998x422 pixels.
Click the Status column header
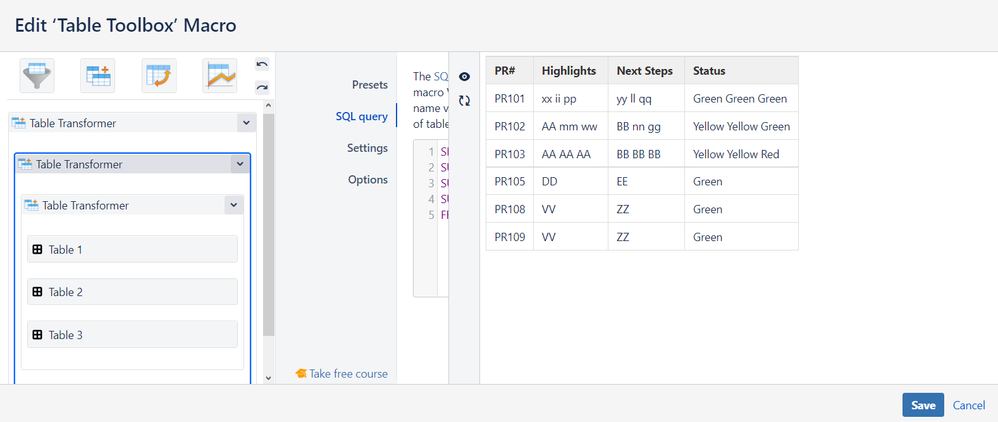click(x=741, y=71)
